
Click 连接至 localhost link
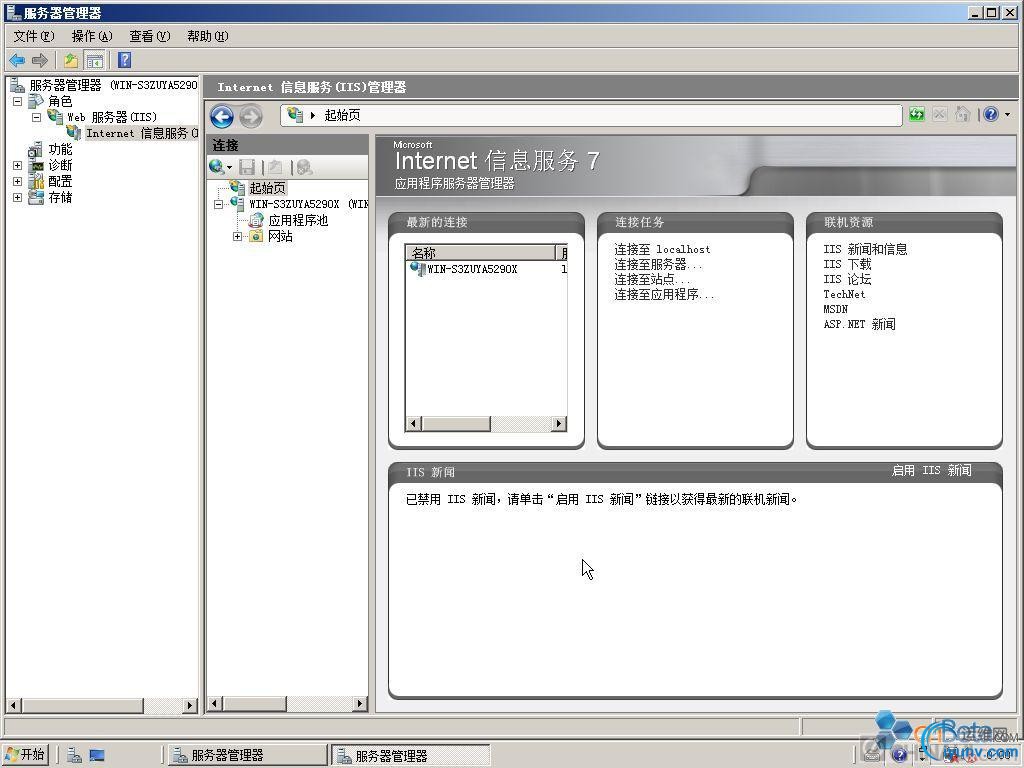pos(662,249)
